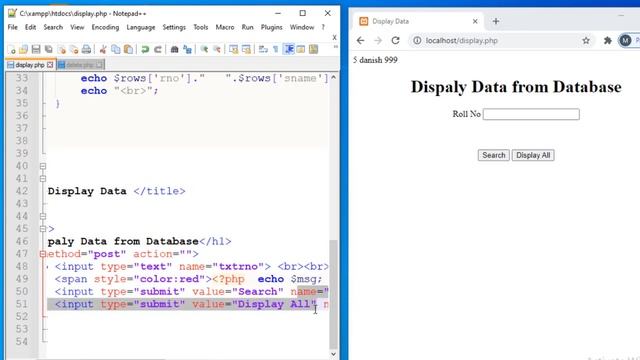640x360 pixels.
Task: Toggle the highlighted Indent Guide icon
Action: tap(289, 49)
